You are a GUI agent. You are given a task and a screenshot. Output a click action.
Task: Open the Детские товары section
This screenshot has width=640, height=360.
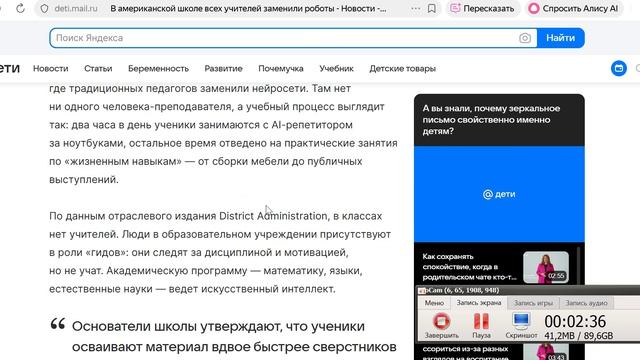tap(402, 69)
